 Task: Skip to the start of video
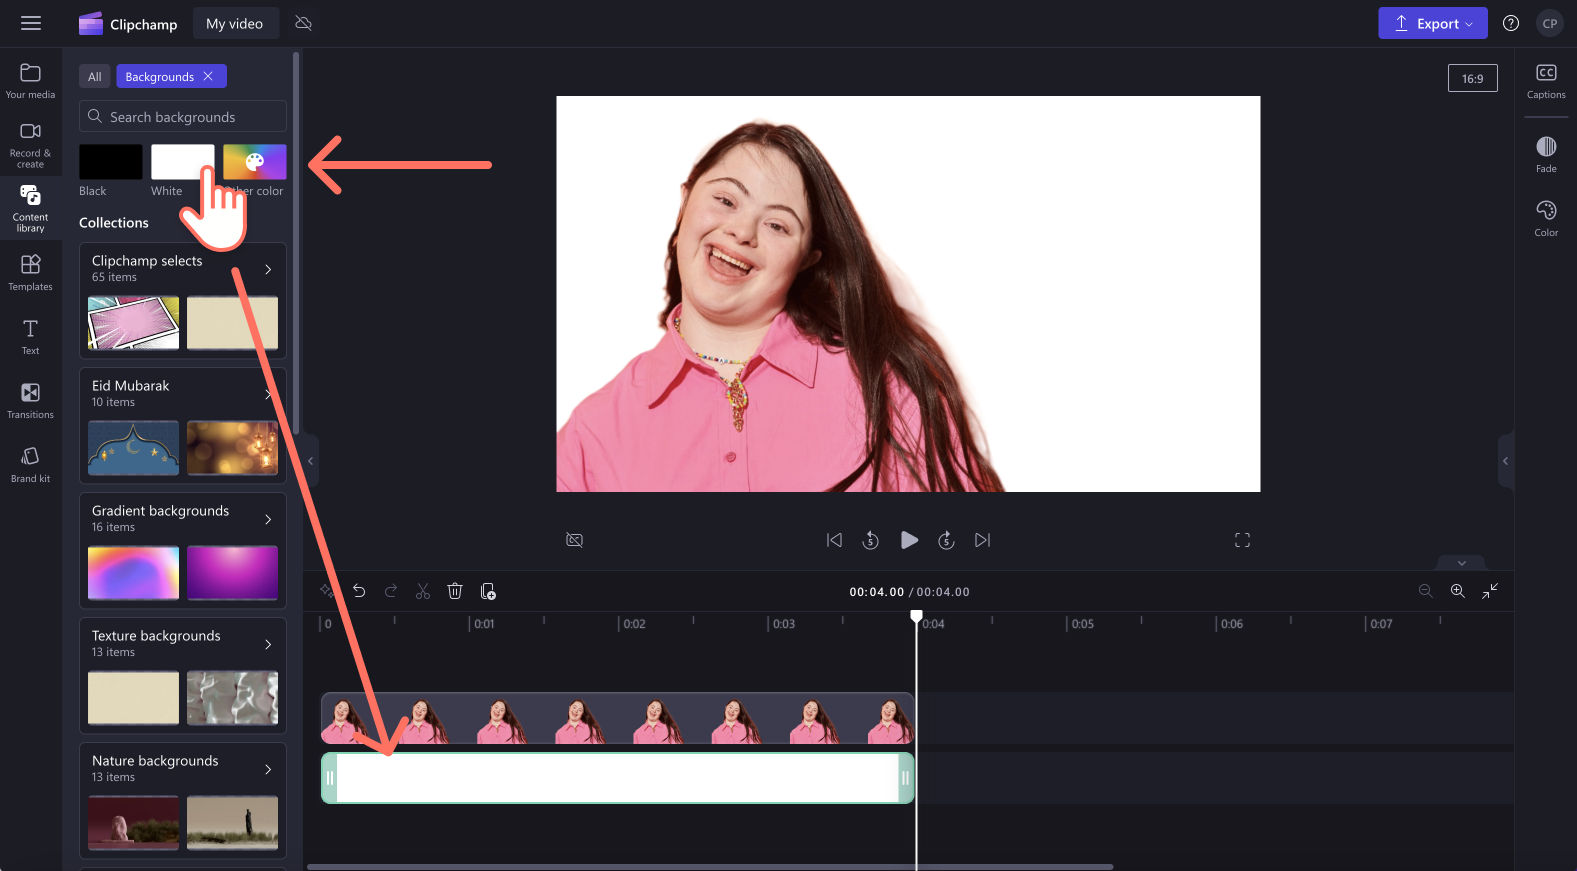click(x=834, y=540)
